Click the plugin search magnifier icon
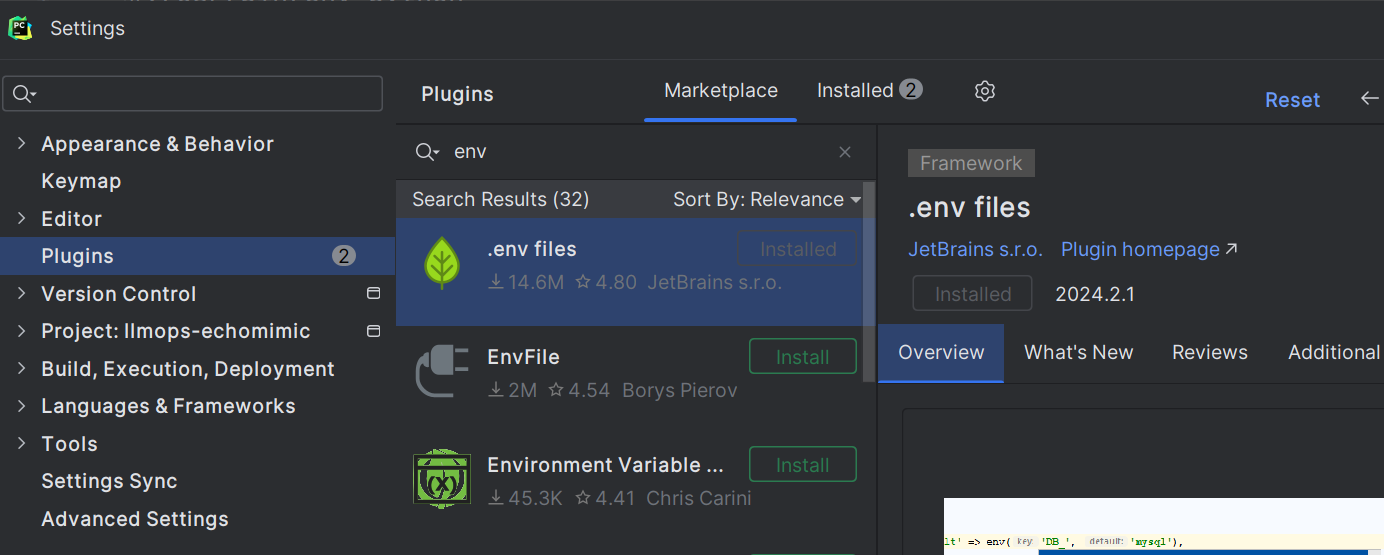This screenshot has width=1384, height=555. click(x=427, y=152)
